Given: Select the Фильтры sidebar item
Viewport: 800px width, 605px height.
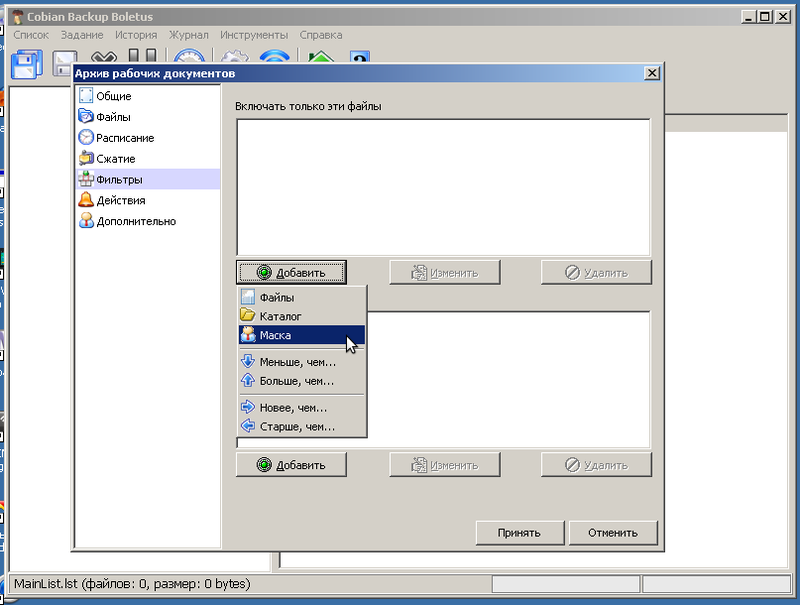Looking at the screenshot, I should (x=118, y=180).
